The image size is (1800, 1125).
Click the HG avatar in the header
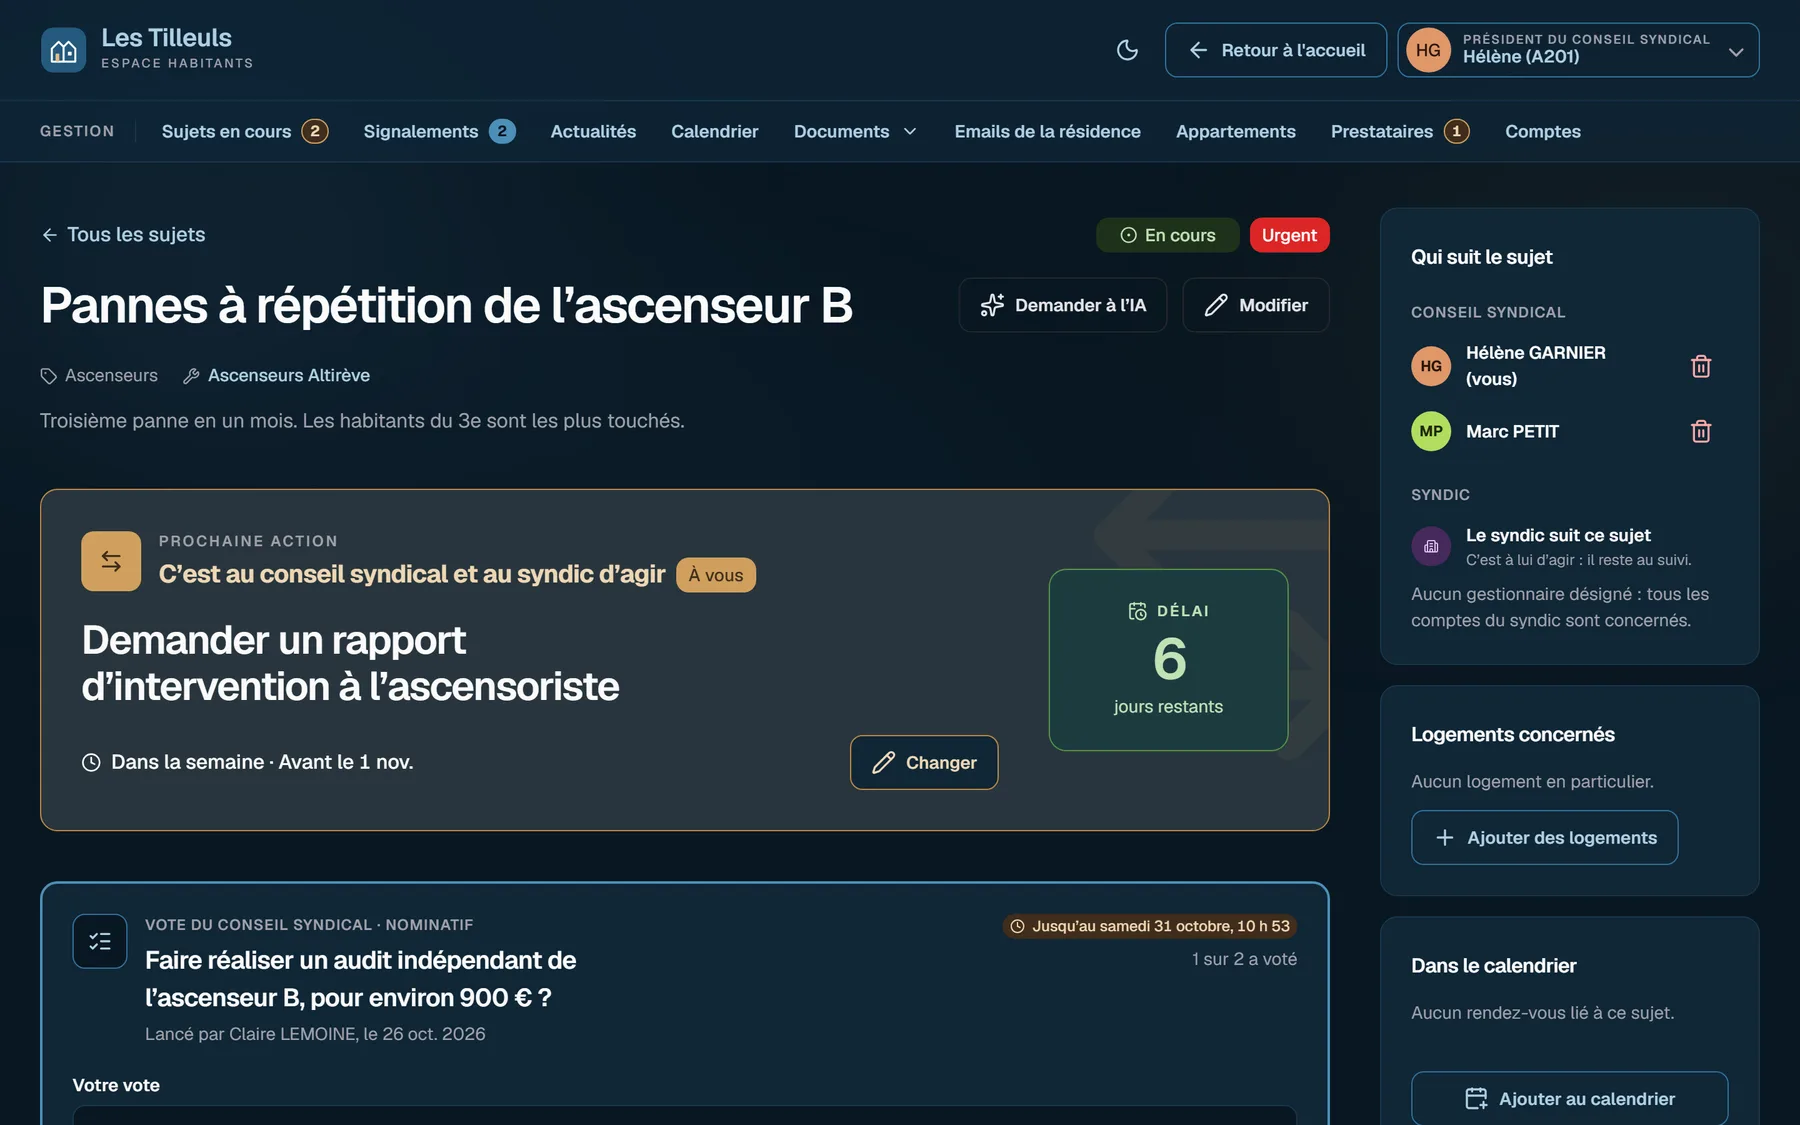click(x=1428, y=50)
